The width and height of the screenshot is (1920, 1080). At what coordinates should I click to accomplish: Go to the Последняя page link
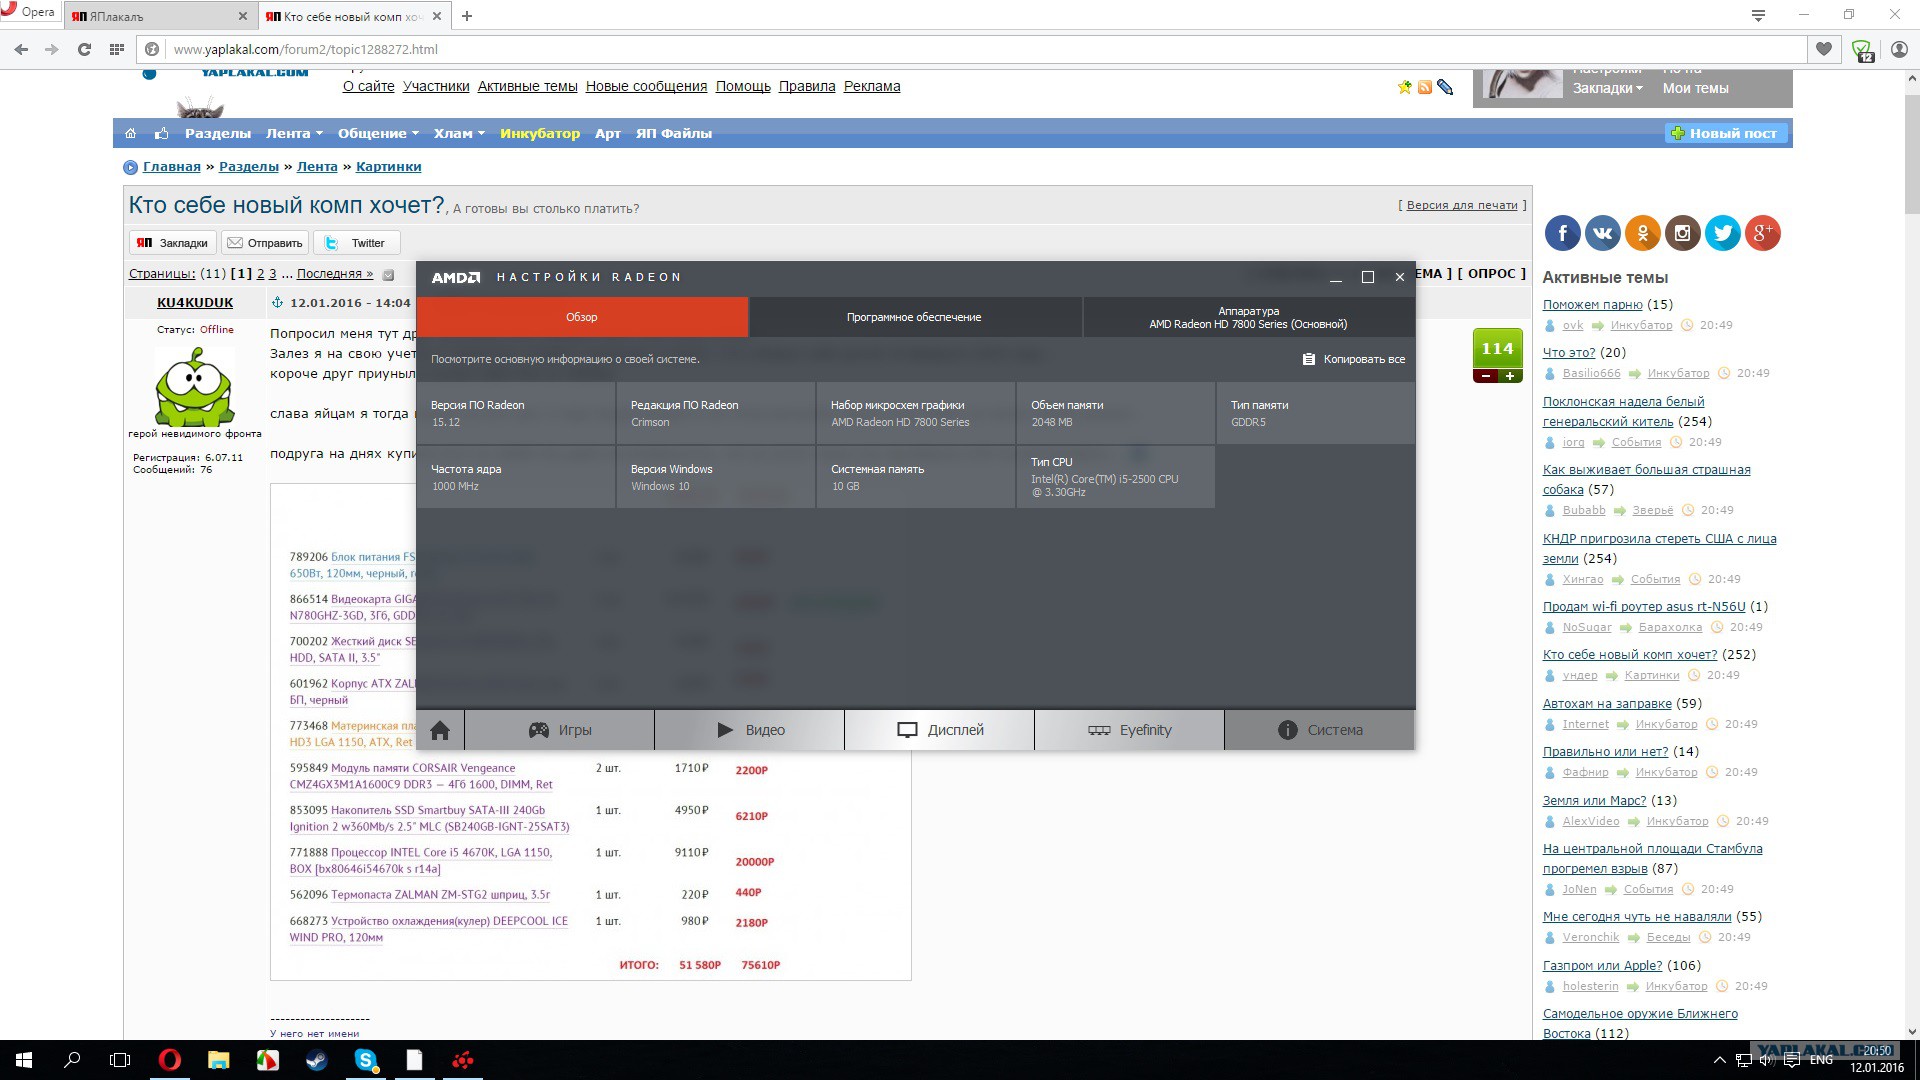[x=334, y=274]
